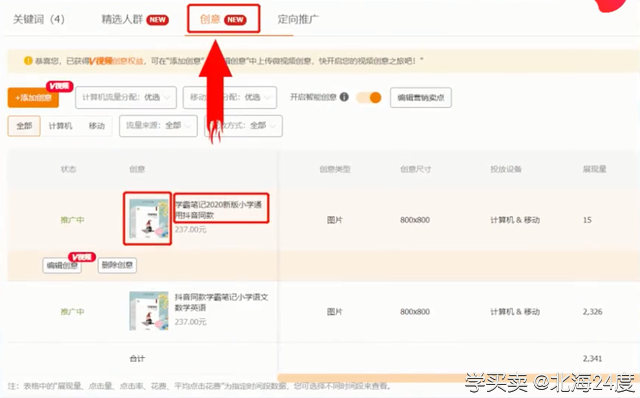Click the info icon beside 开启智能创意

pos(344,97)
